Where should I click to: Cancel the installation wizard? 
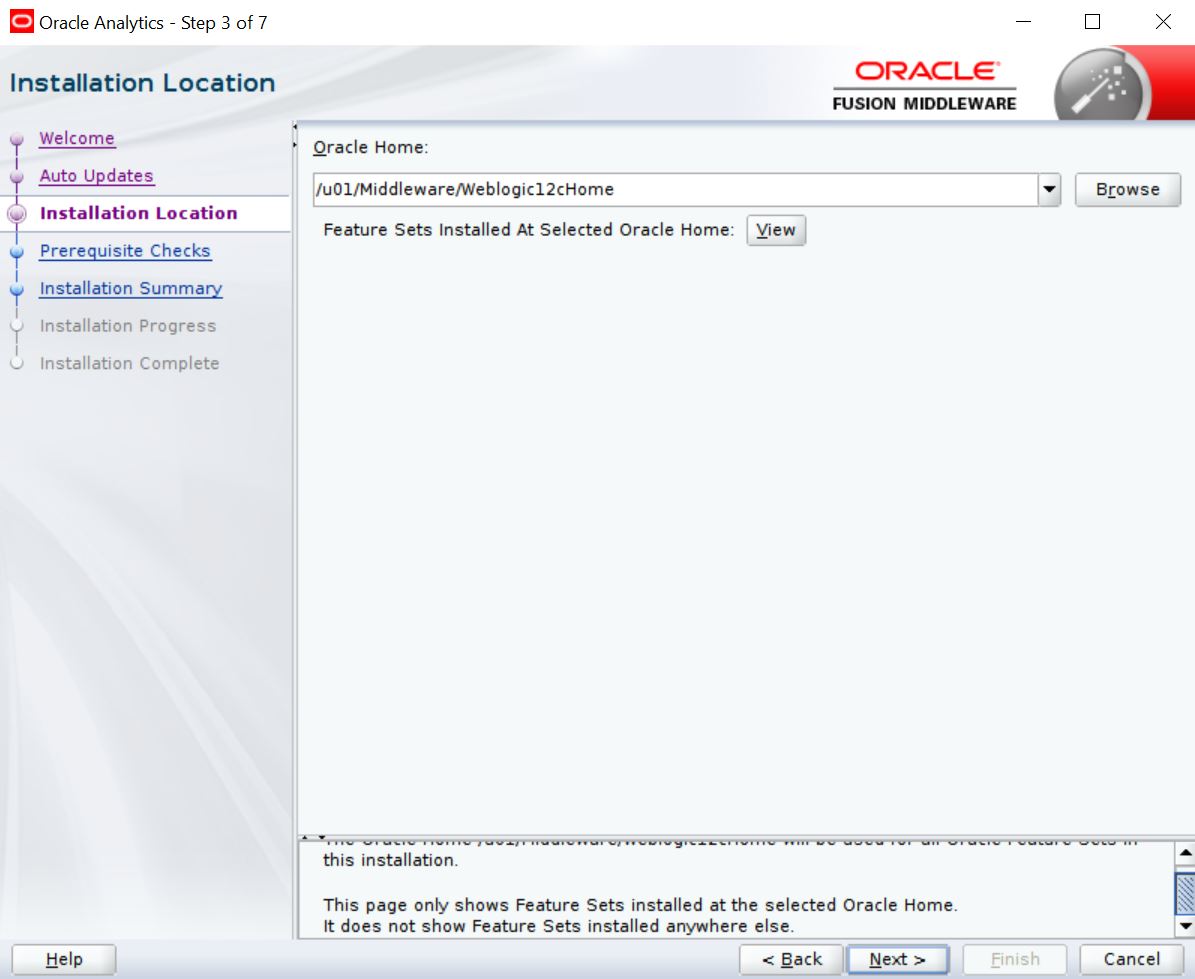tap(1132, 959)
